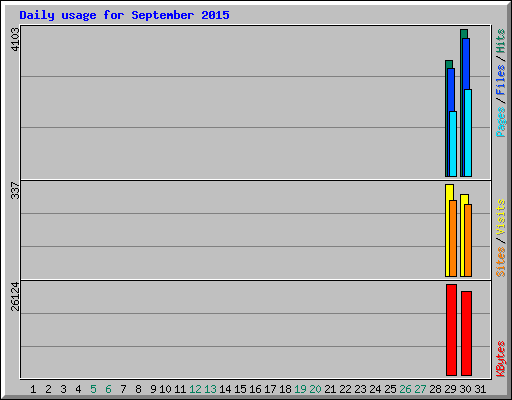Select weekend day 26 on the x-axis
Viewport: 512px width, 400px height.
click(405, 389)
